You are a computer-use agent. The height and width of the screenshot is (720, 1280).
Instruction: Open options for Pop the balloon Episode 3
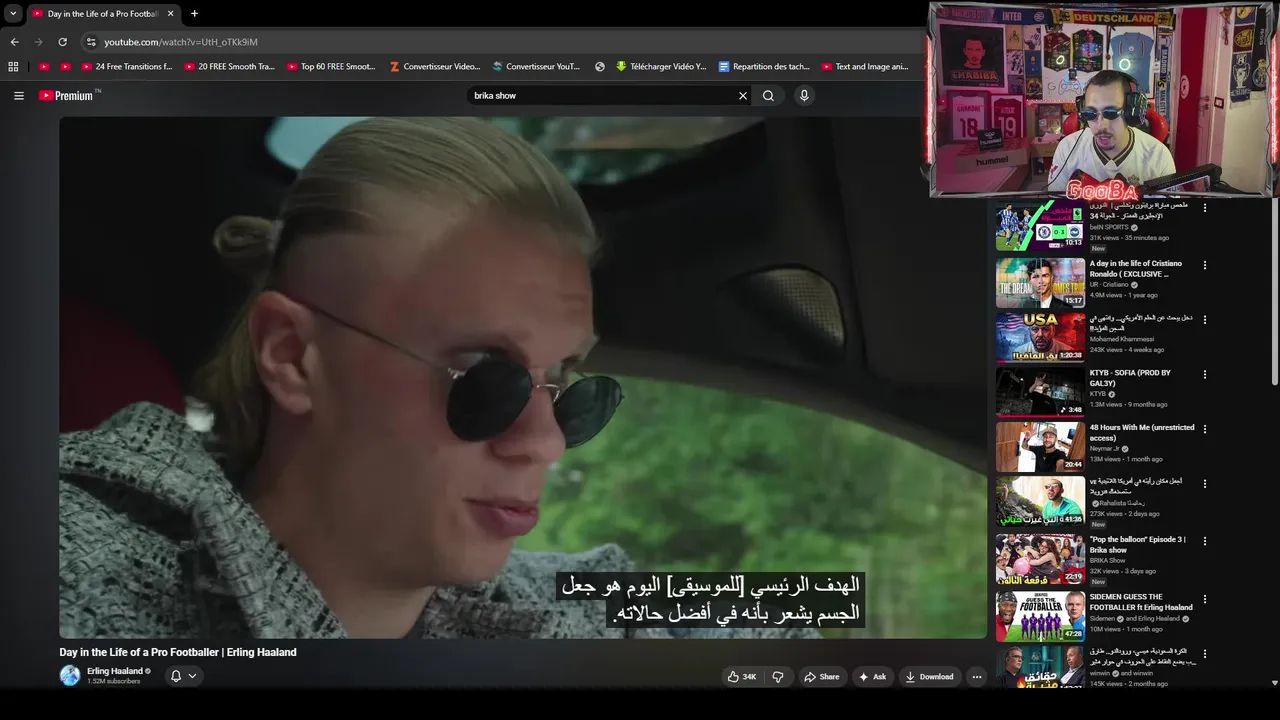pyautogui.click(x=1204, y=541)
